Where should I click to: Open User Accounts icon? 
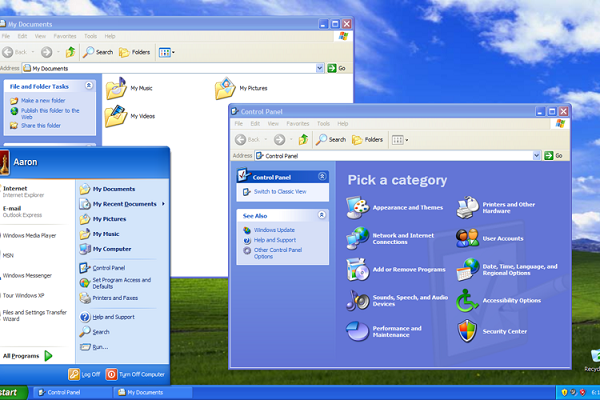468,238
